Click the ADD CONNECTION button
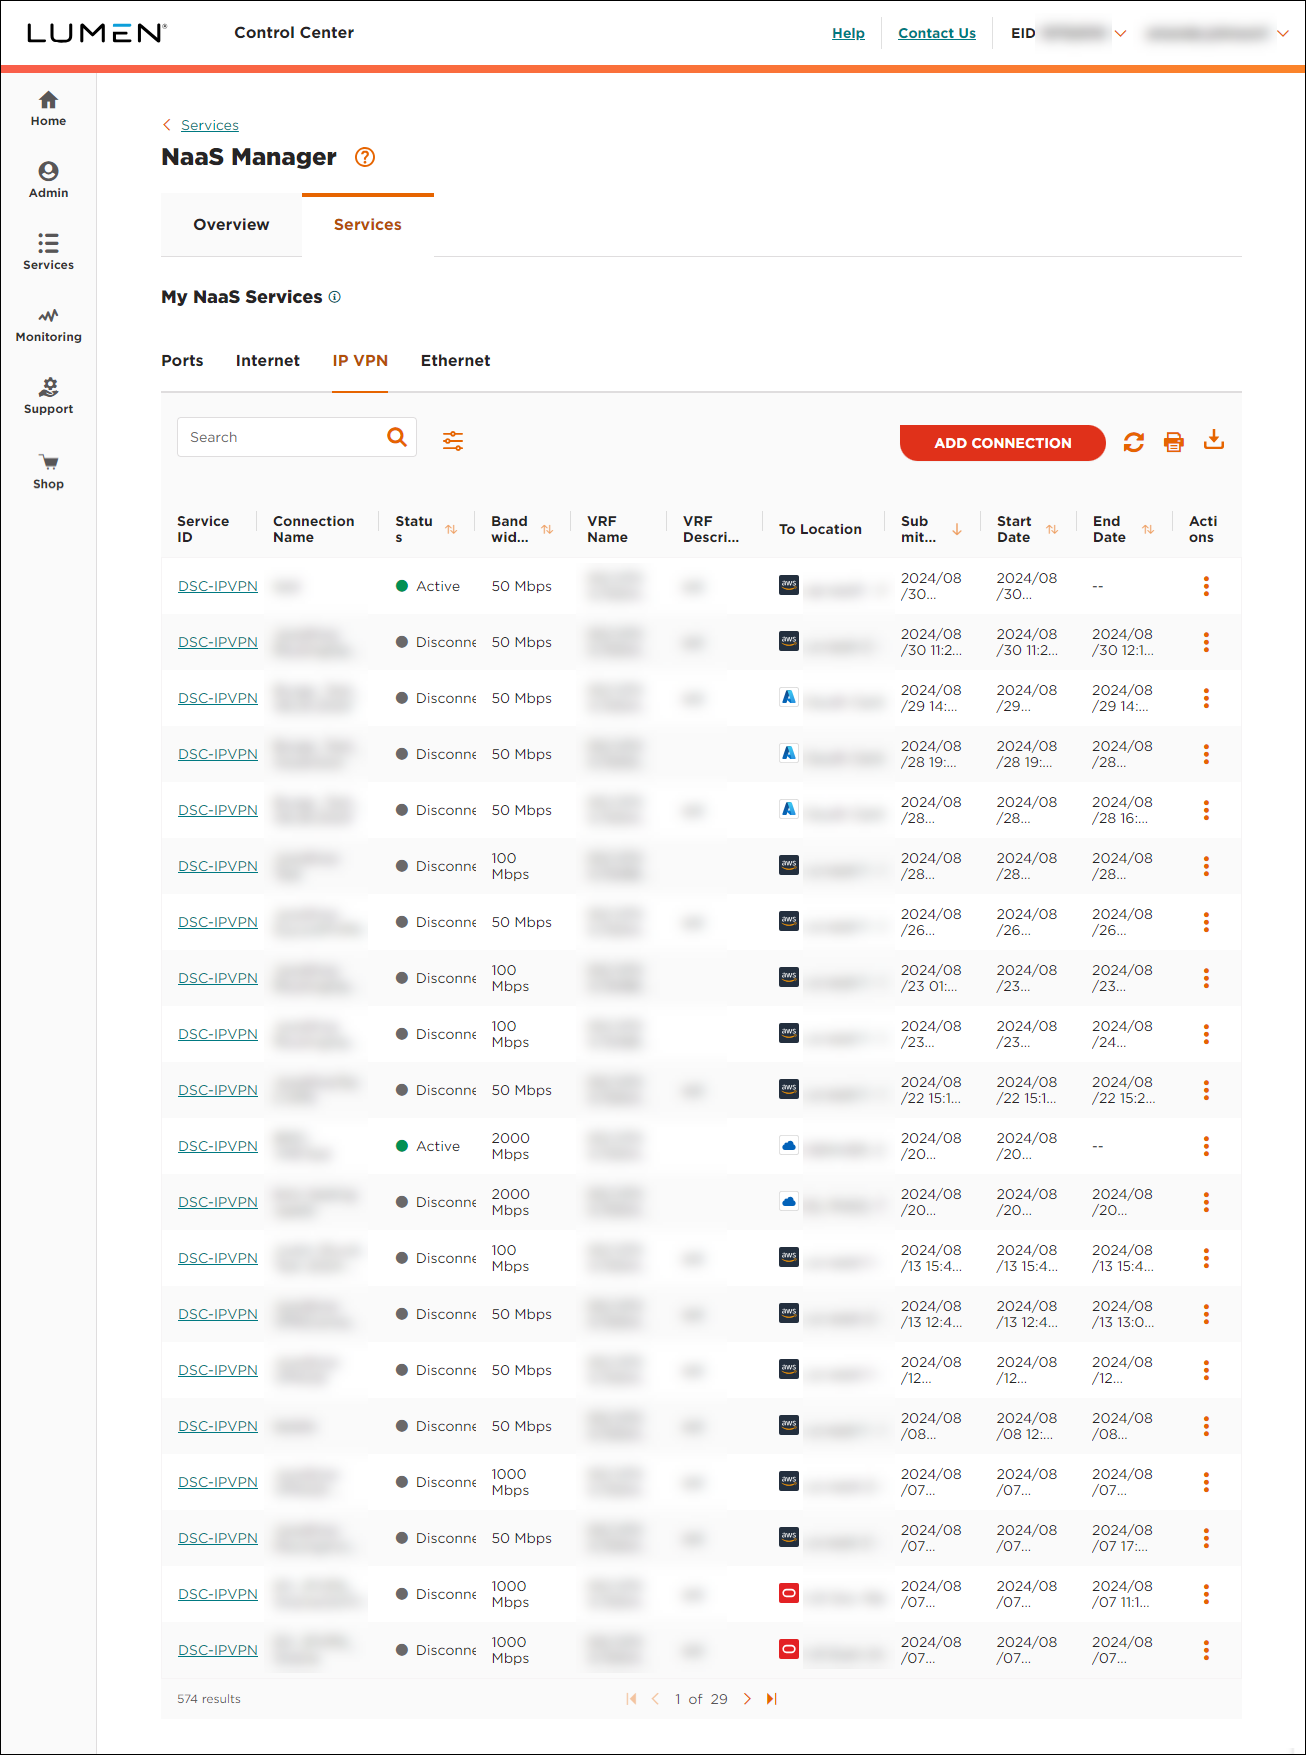 click(1003, 443)
